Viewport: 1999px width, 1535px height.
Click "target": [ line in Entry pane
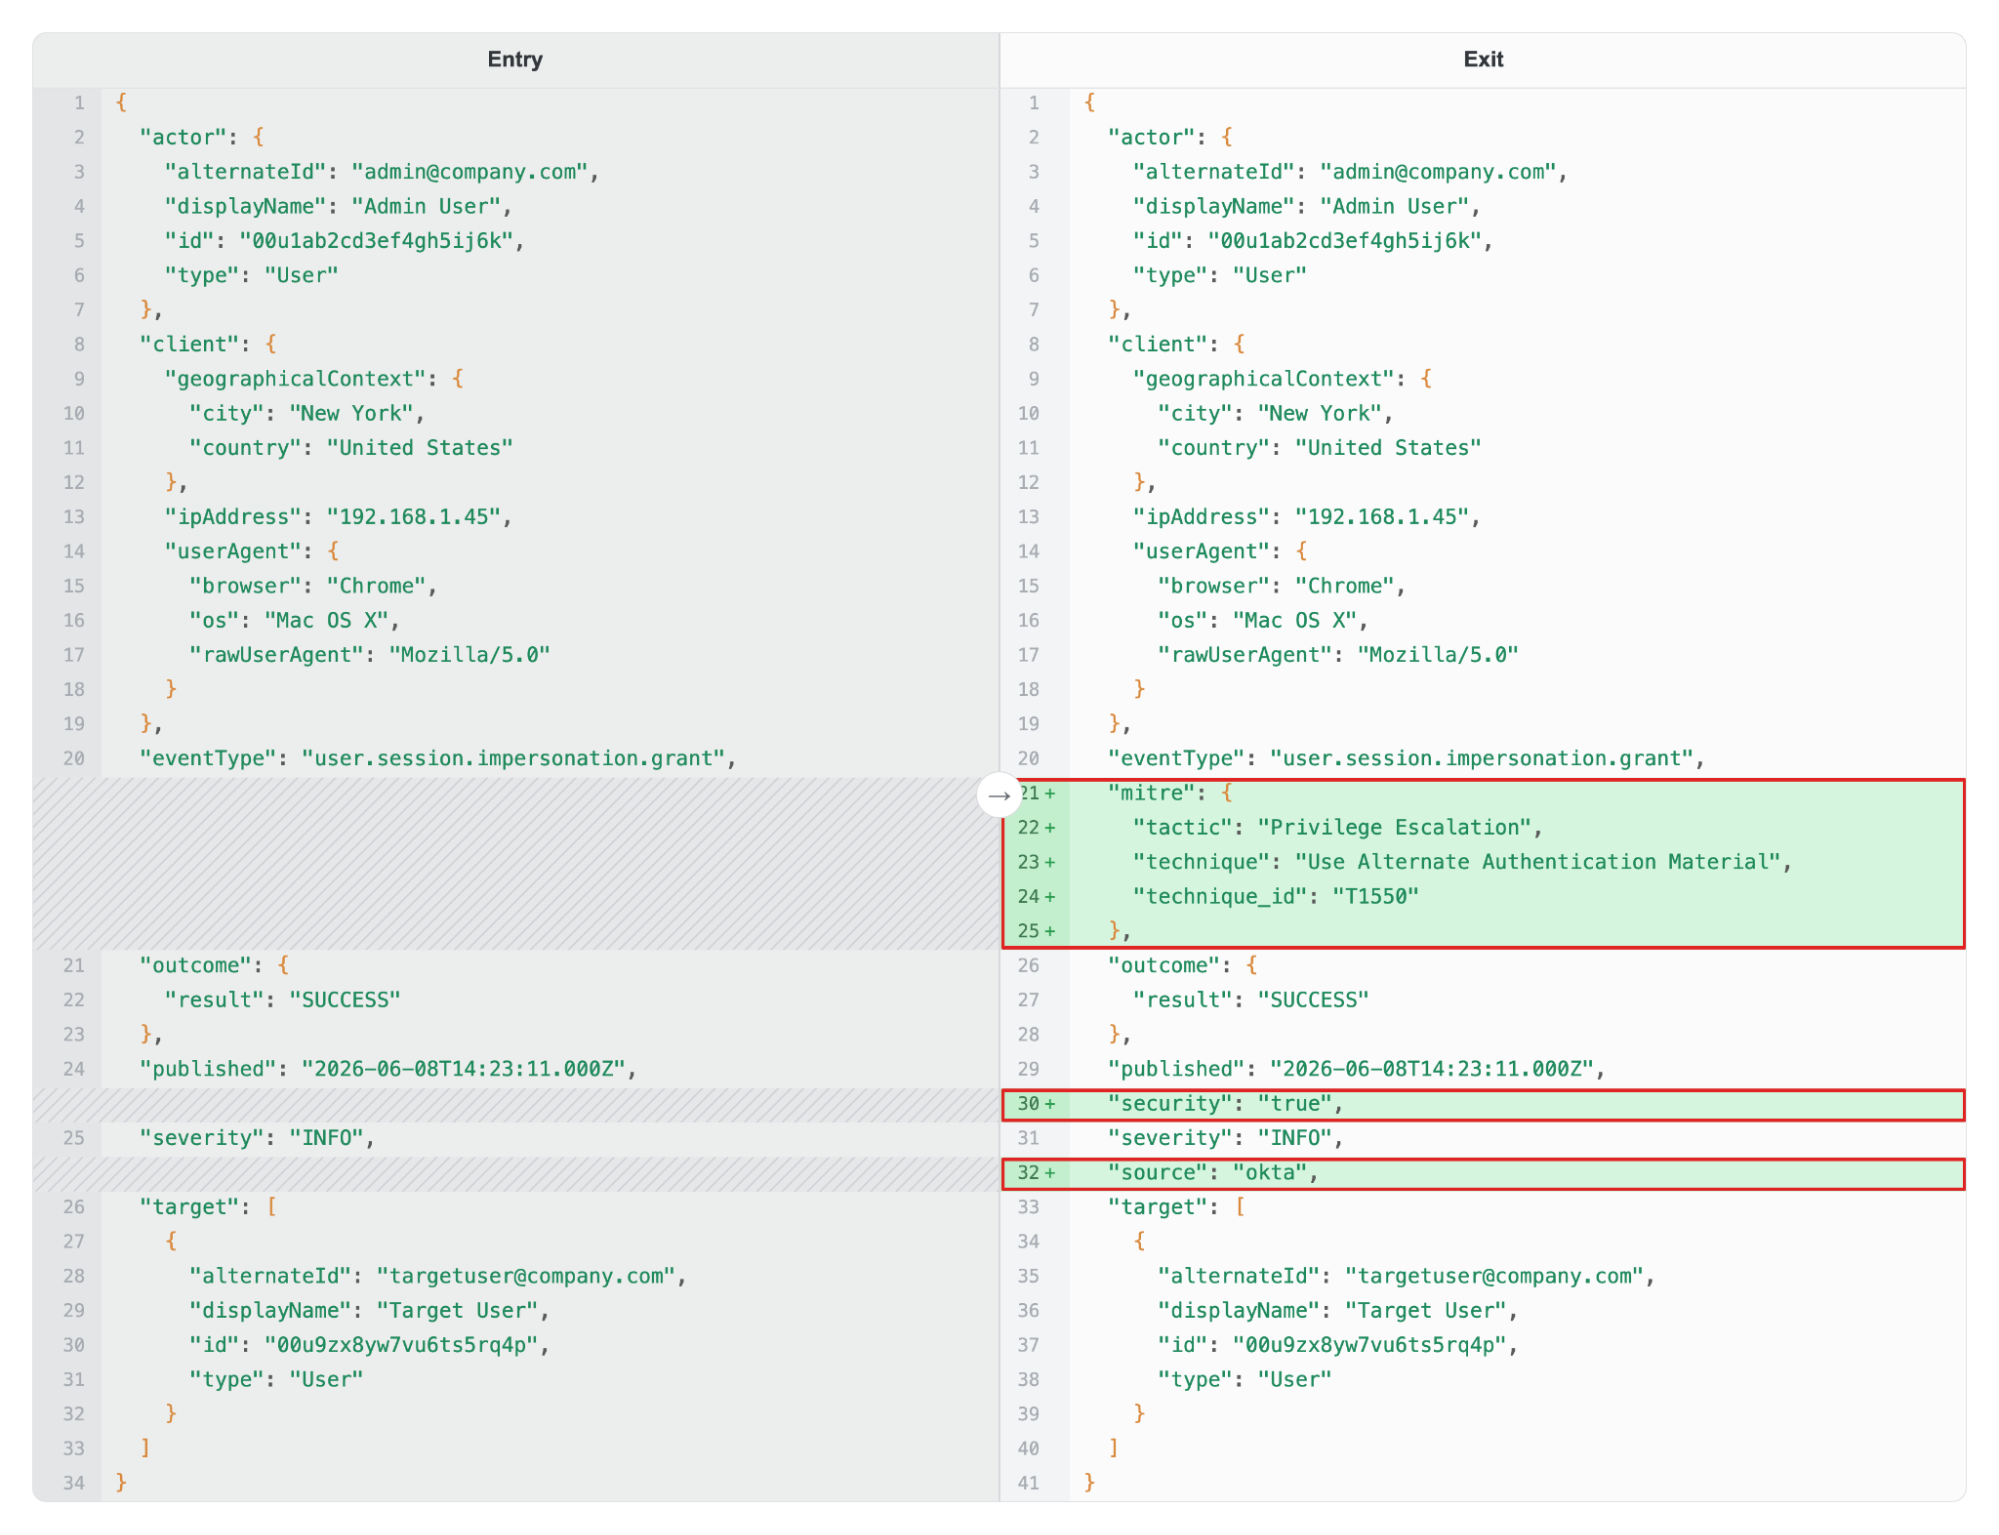[x=208, y=1207]
